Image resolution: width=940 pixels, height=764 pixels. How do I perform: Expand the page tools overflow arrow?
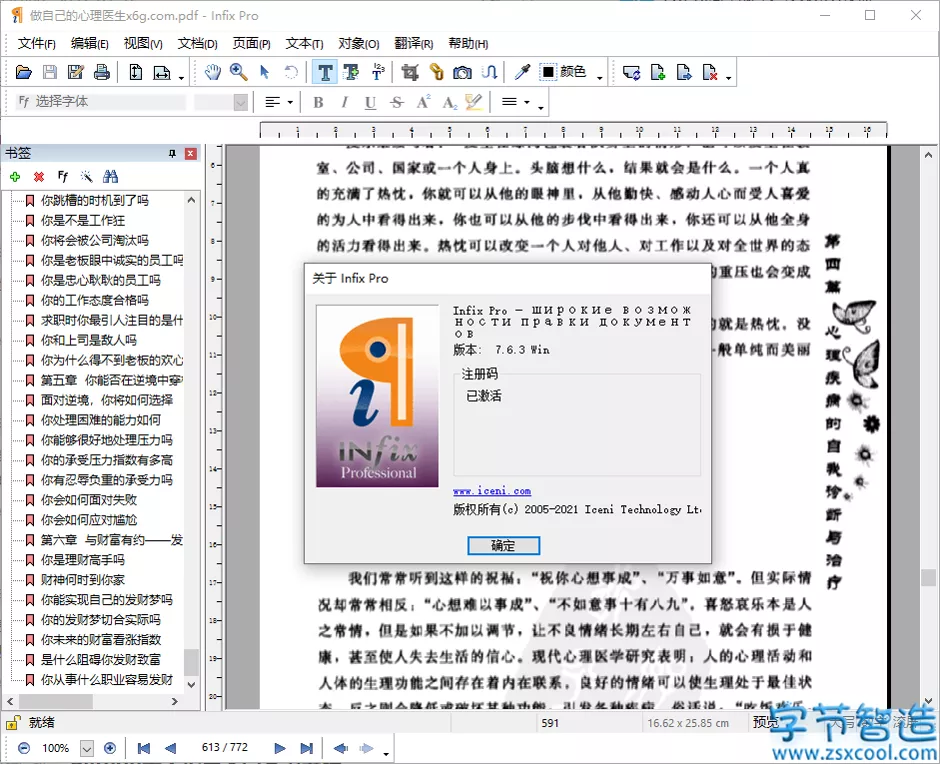click(x=728, y=77)
